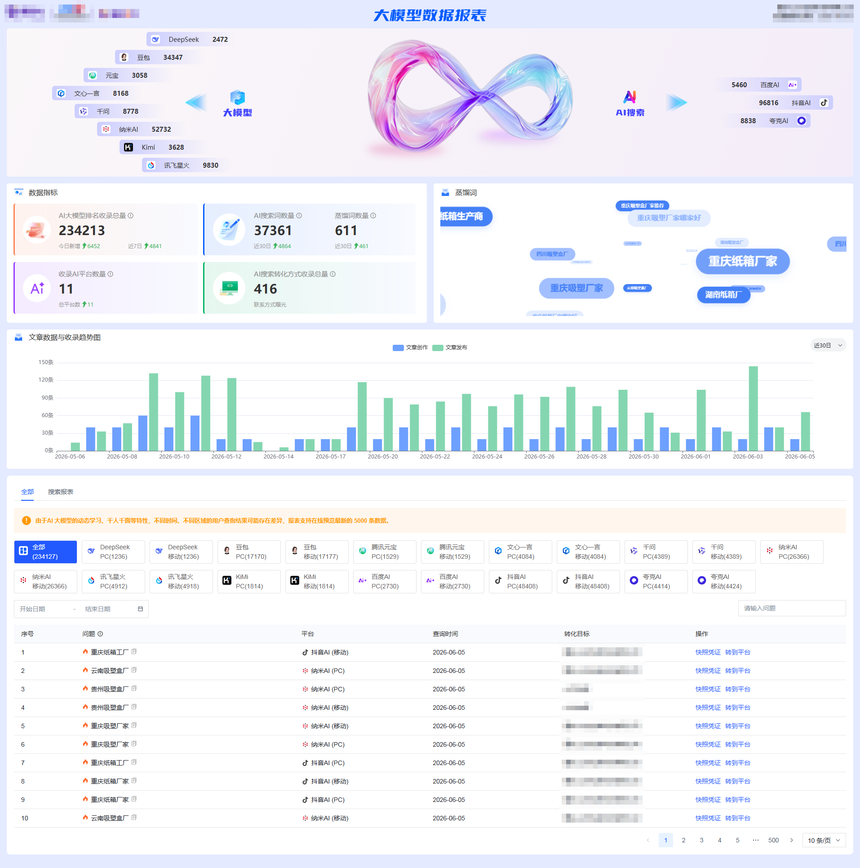Click info icon next to AI搜索词数量
860x868 pixels.
point(299,215)
